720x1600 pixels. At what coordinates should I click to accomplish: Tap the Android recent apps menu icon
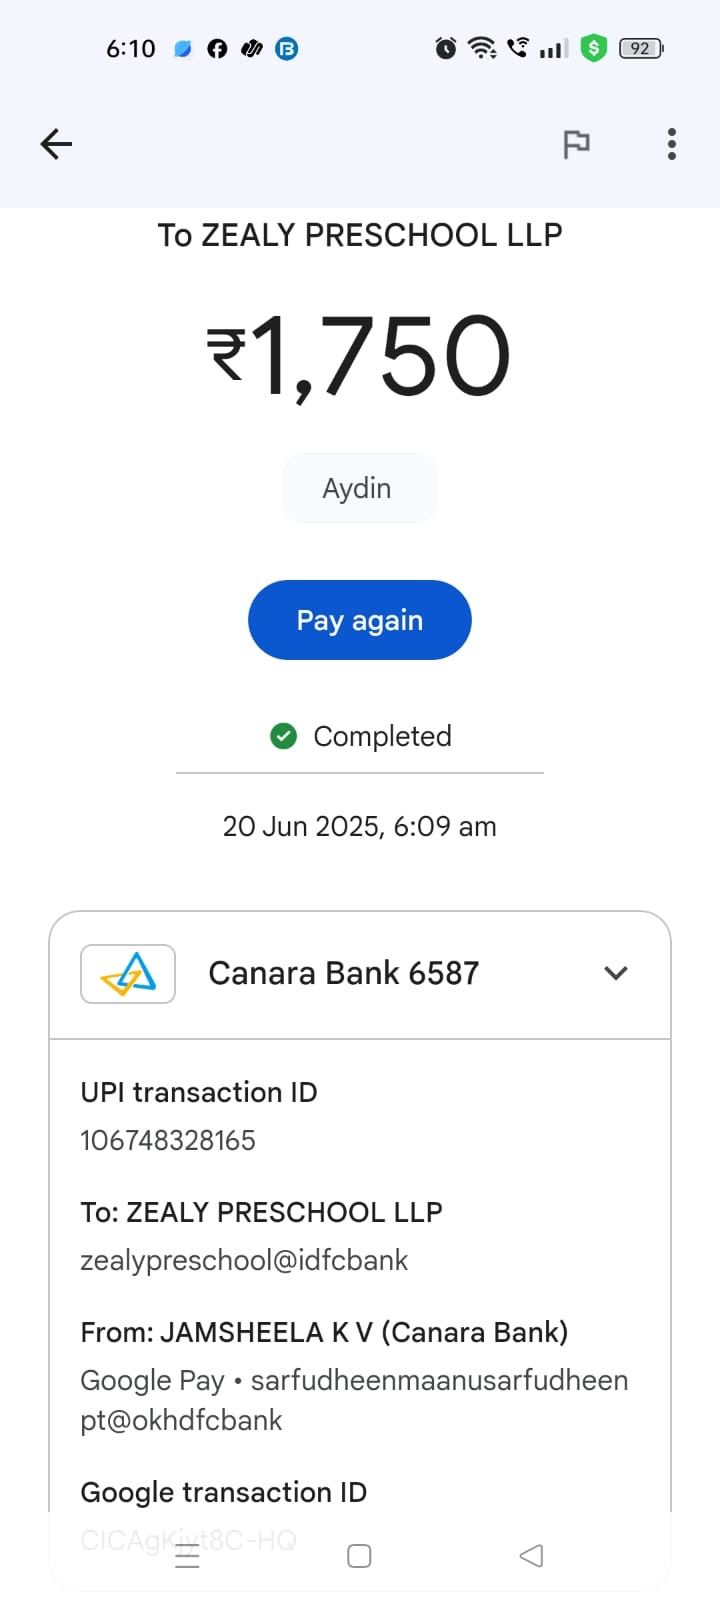coord(187,1556)
